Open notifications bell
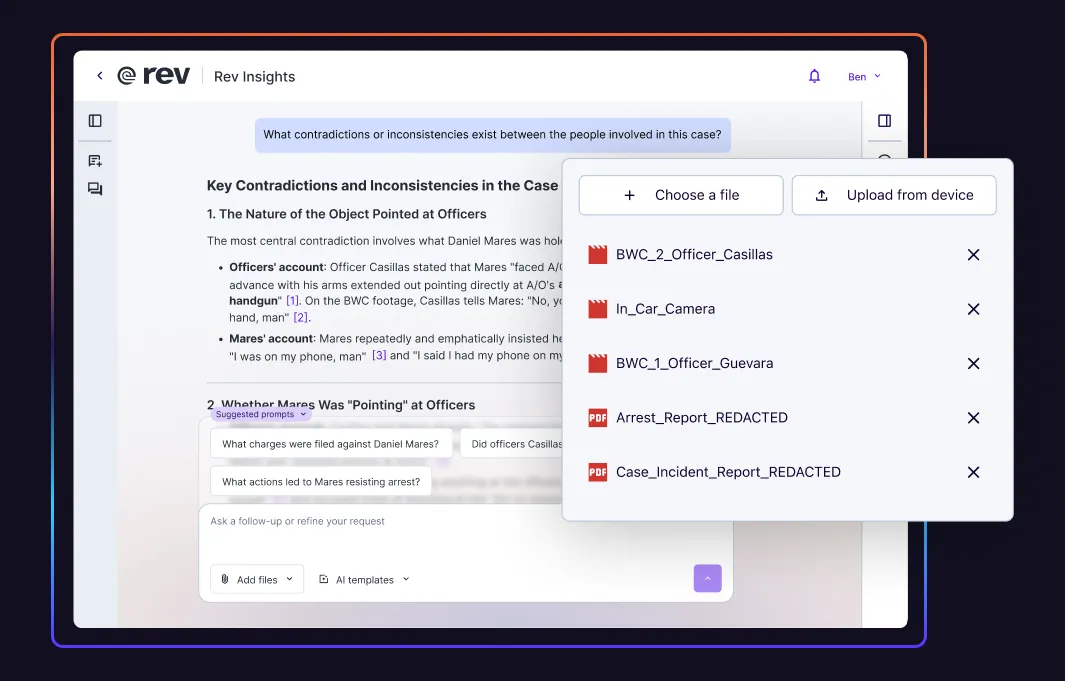 814,76
